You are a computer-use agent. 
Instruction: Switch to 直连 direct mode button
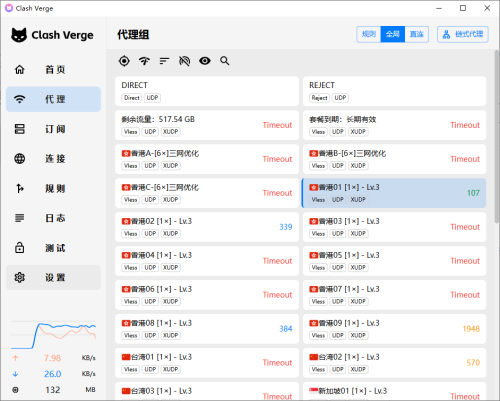(417, 34)
